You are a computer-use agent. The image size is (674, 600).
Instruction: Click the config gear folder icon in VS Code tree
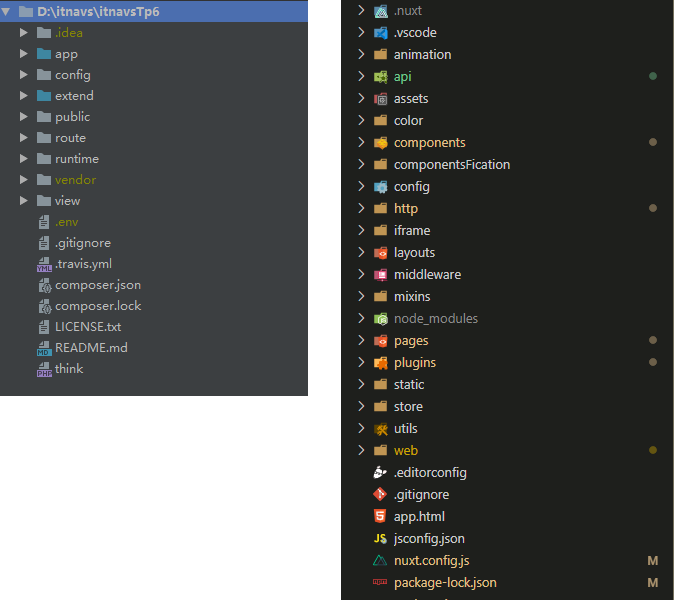point(380,187)
